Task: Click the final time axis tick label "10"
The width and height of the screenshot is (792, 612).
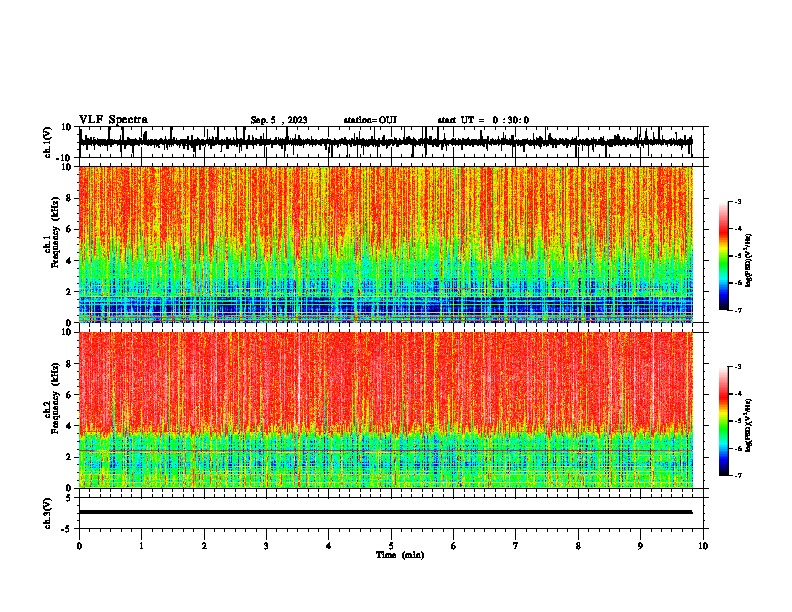Action: (x=703, y=546)
